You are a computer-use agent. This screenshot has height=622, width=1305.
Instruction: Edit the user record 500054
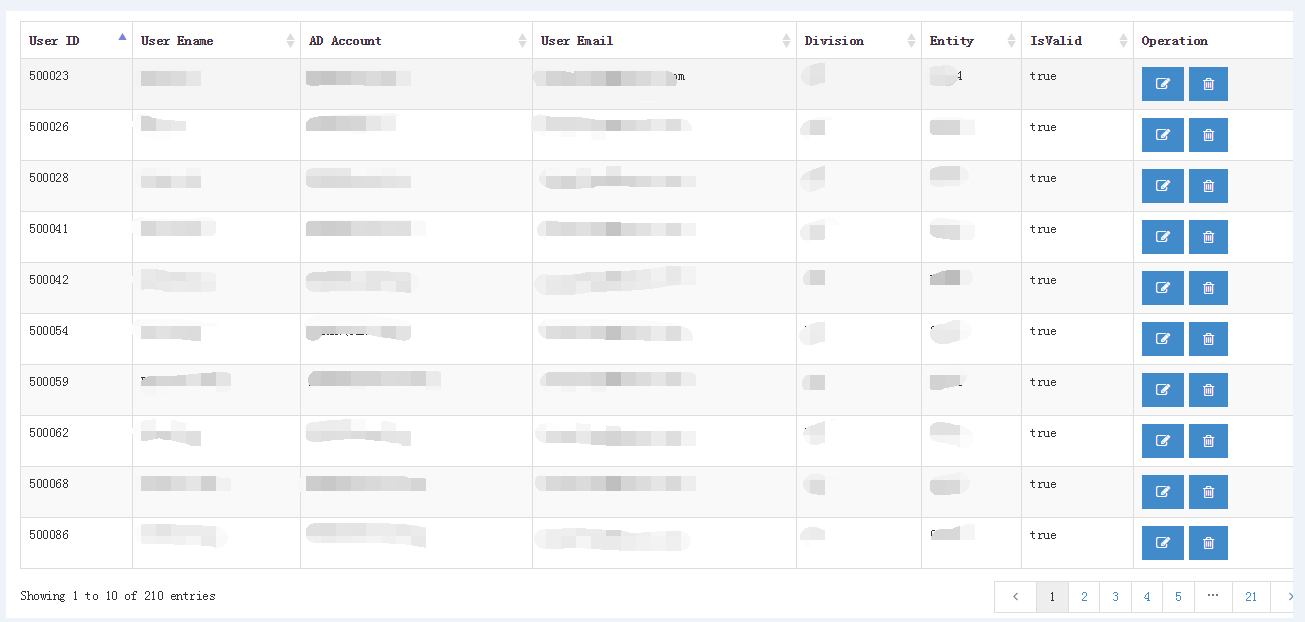coord(1163,339)
